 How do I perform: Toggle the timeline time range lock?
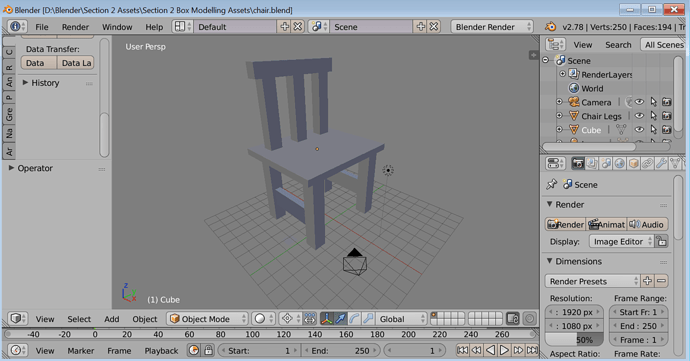(x=208, y=350)
